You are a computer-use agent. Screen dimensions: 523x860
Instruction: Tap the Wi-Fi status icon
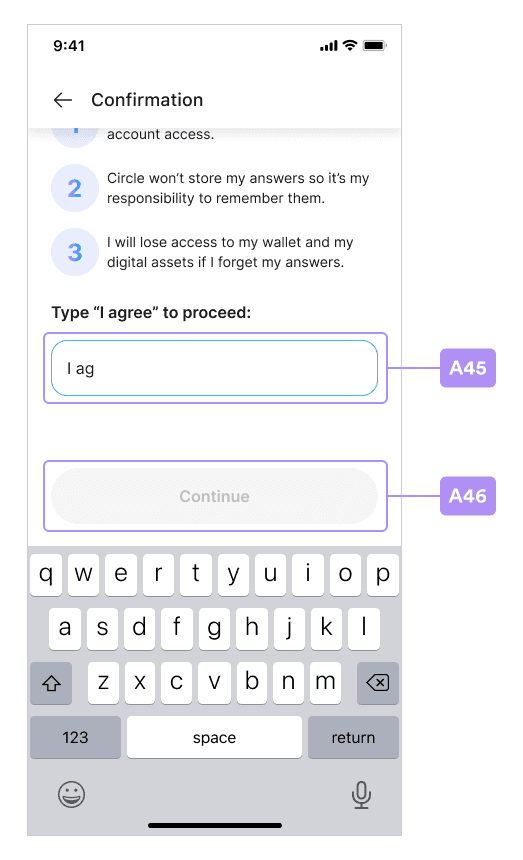click(x=350, y=46)
